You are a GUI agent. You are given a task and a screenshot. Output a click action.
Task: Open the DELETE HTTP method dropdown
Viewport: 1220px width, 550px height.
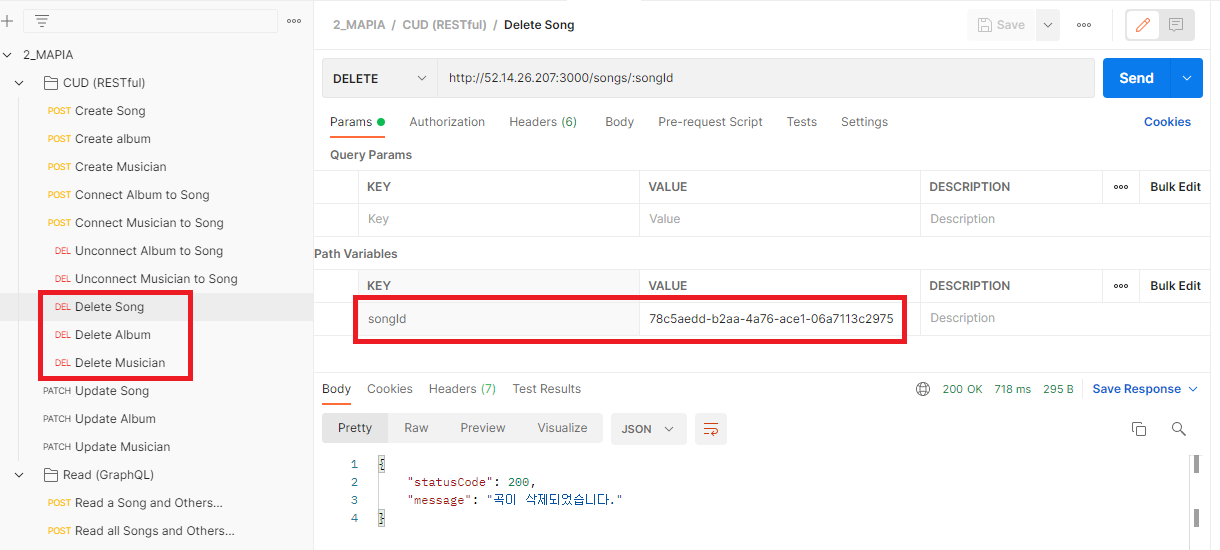[x=379, y=78]
